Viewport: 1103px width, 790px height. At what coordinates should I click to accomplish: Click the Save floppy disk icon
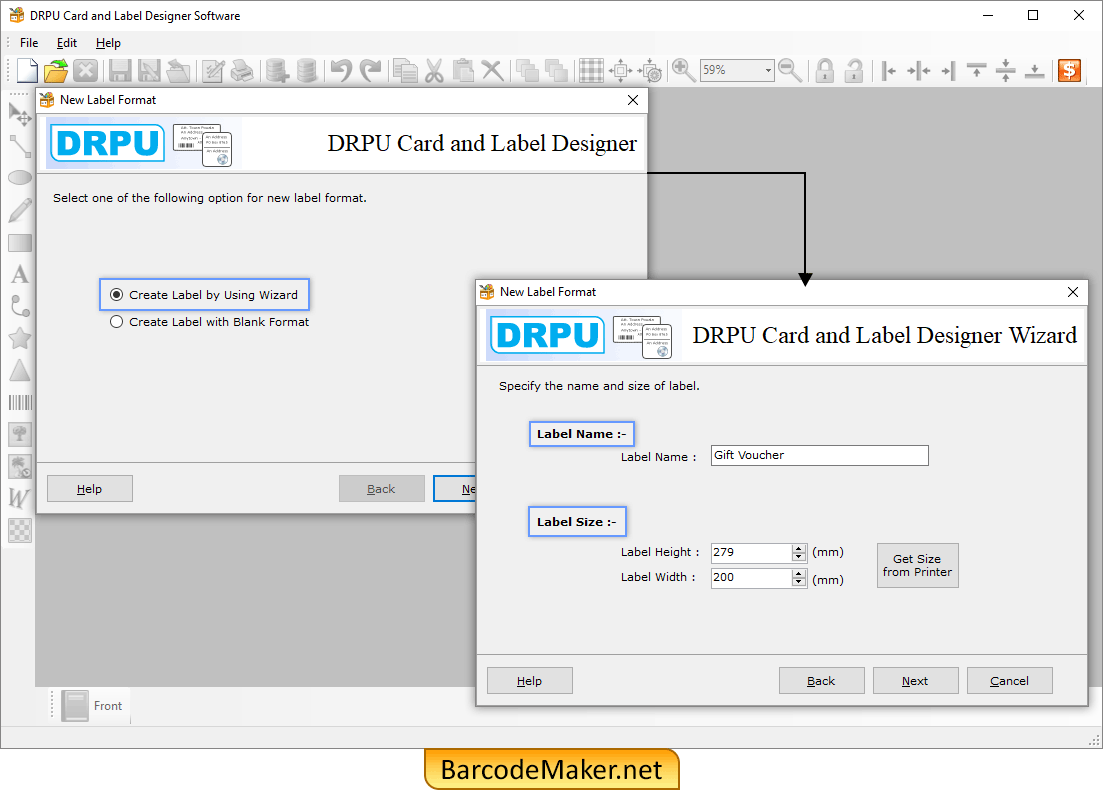[120, 70]
